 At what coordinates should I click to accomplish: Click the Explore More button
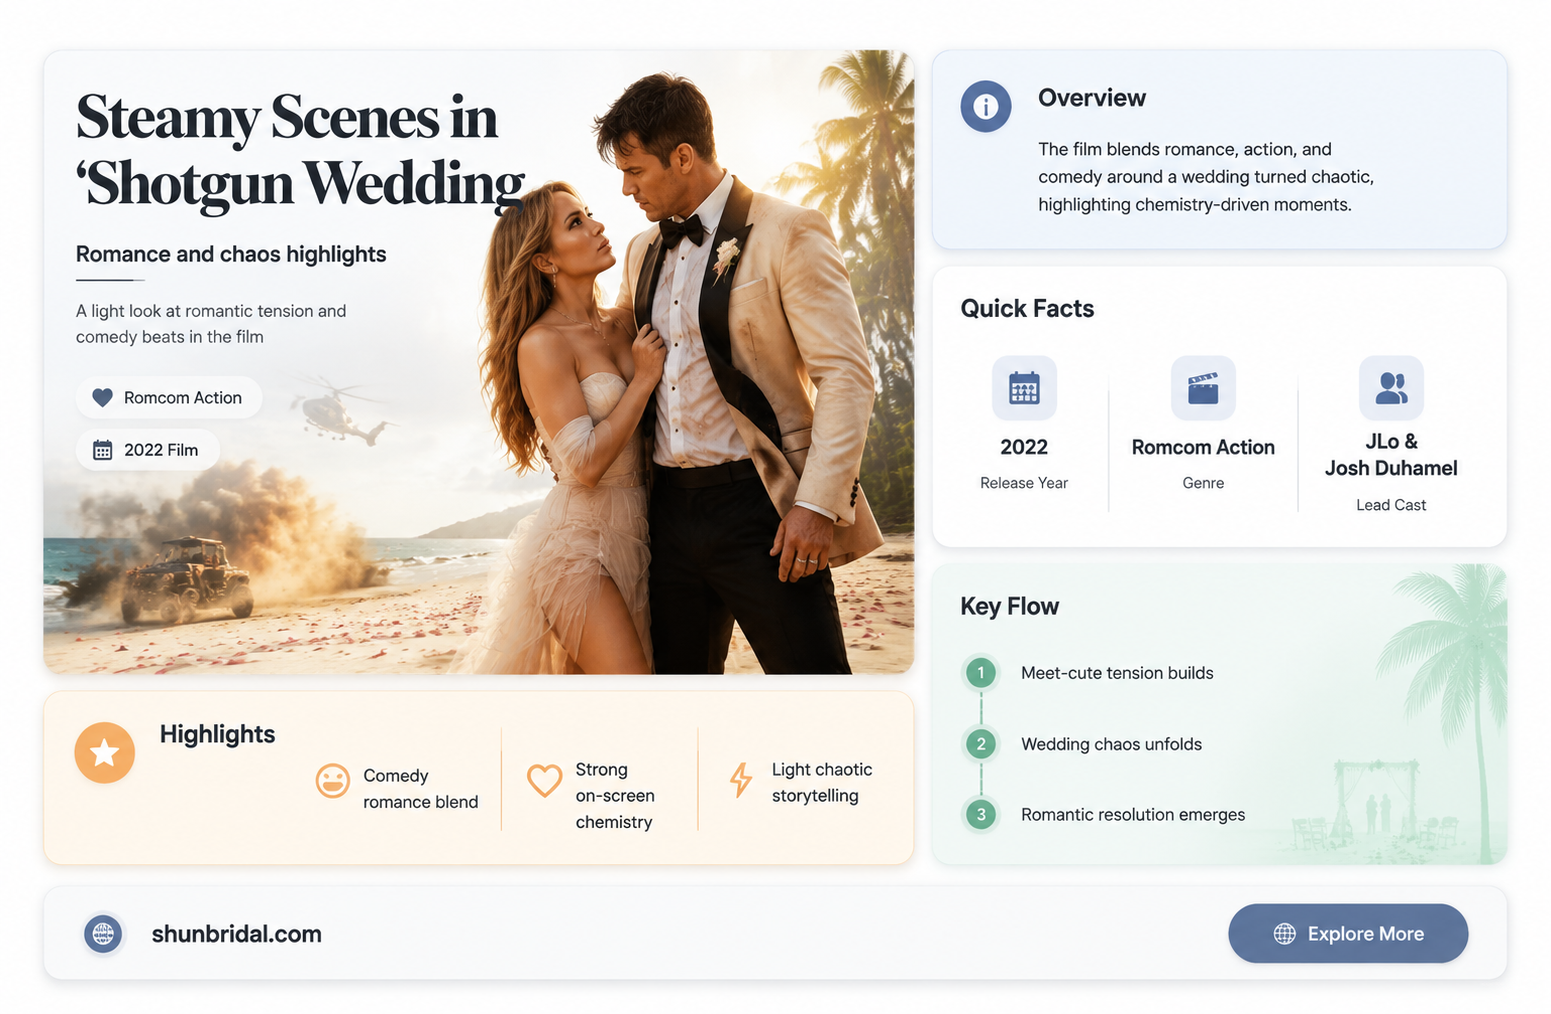point(1348,934)
